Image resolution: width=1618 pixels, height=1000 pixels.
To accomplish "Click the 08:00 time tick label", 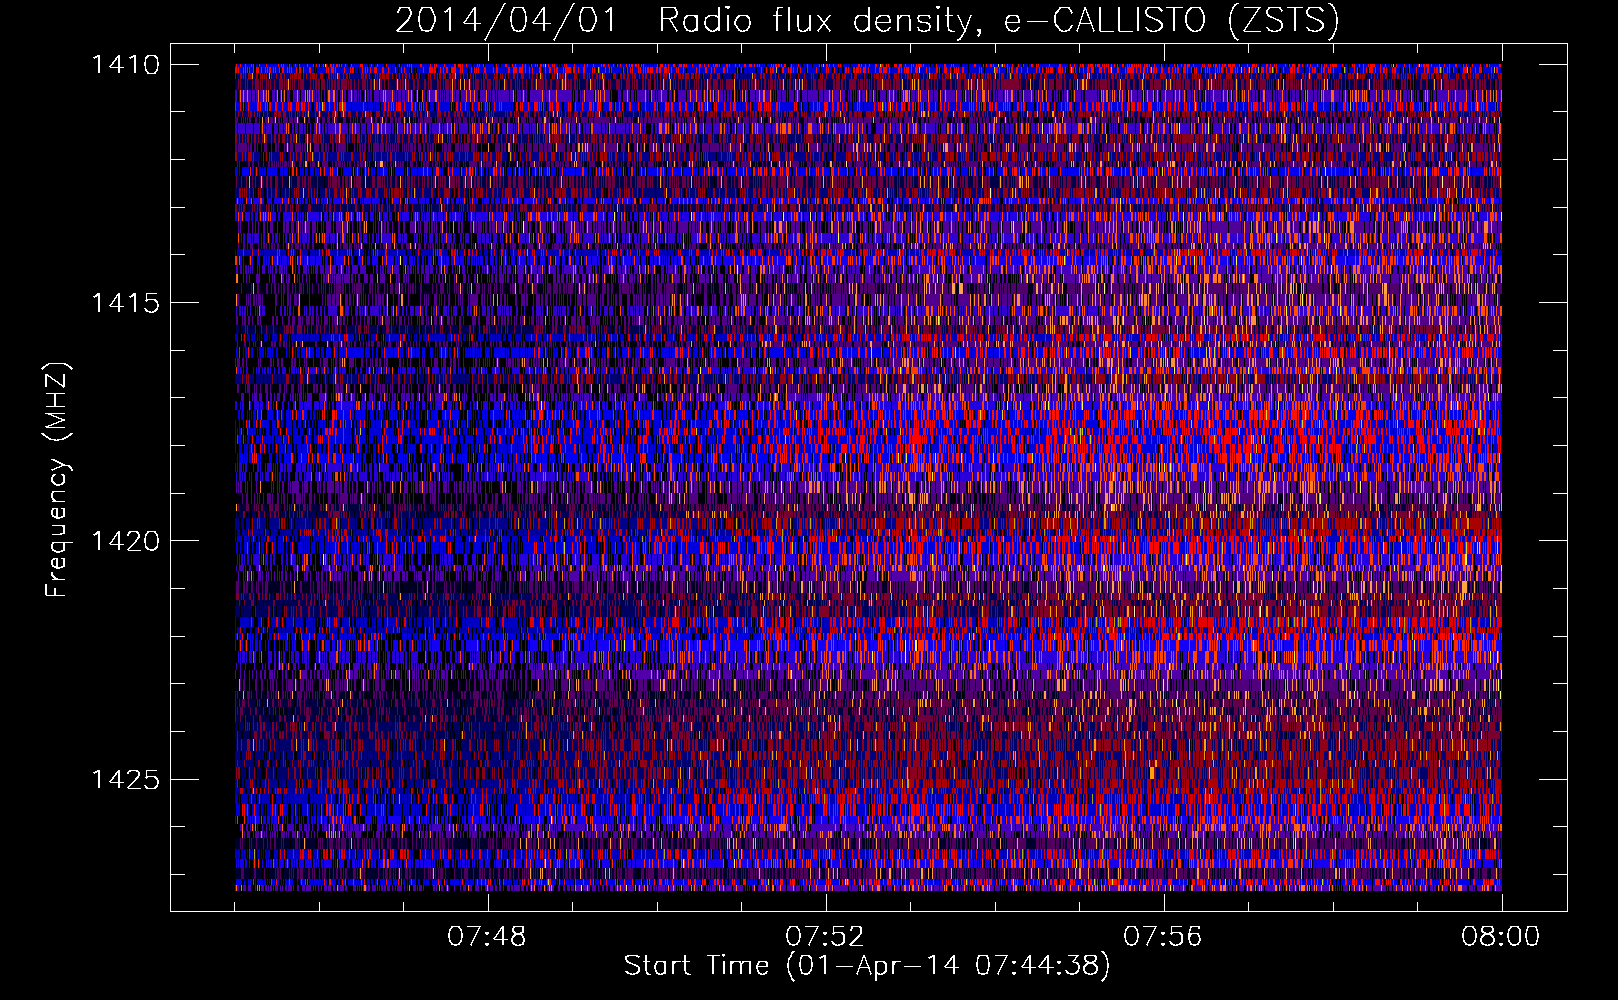I will (x=1501, y=937).
